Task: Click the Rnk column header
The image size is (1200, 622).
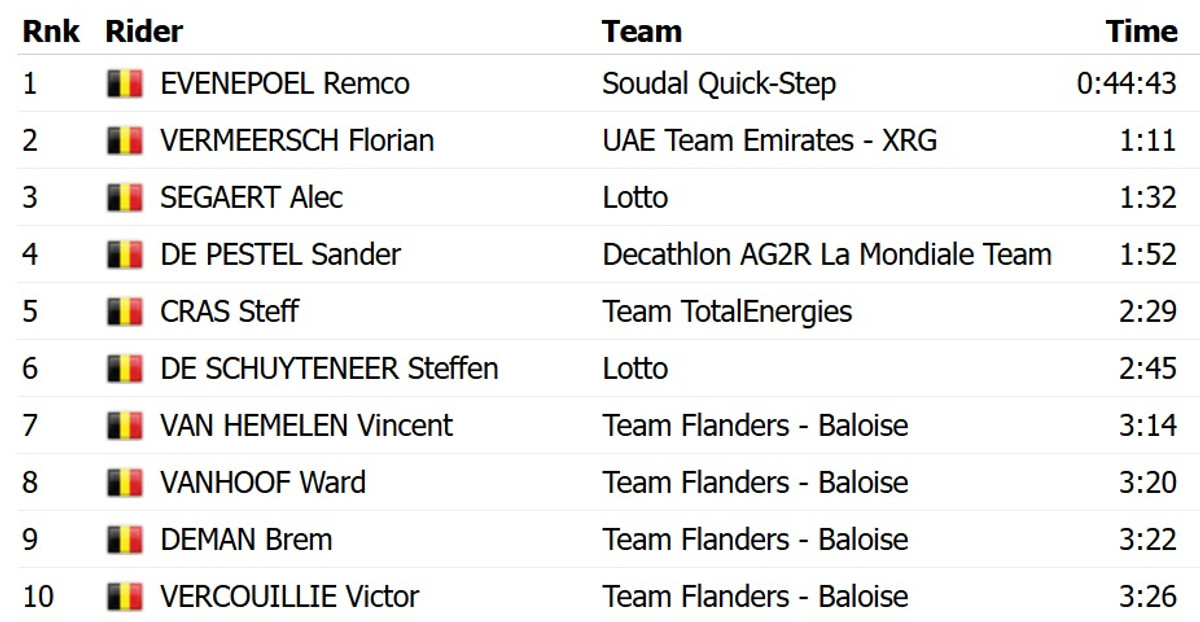Action: point(51,32)
